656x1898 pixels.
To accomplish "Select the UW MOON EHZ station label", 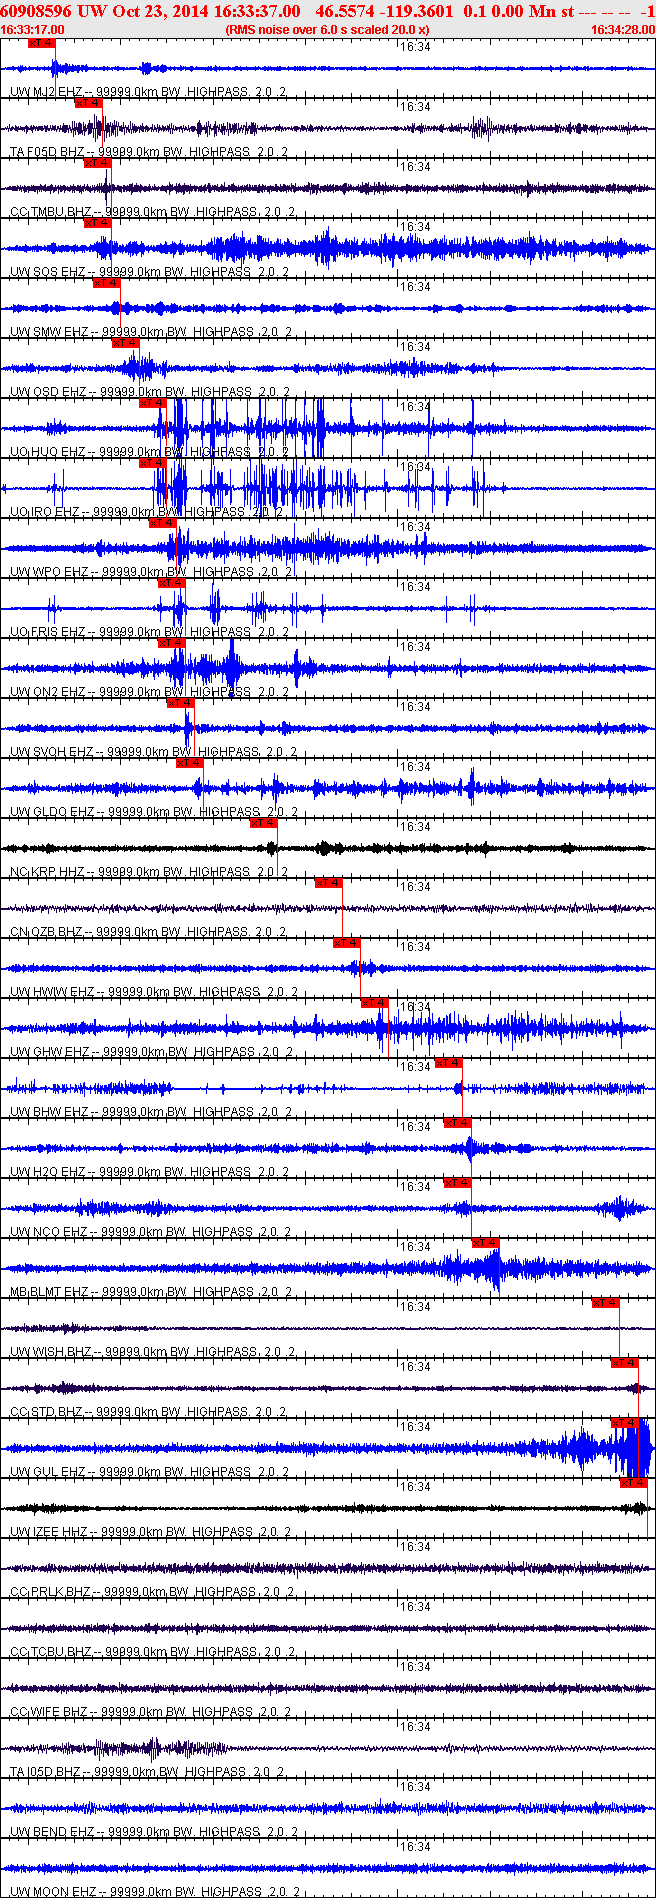I will [x=53, y=1892].
